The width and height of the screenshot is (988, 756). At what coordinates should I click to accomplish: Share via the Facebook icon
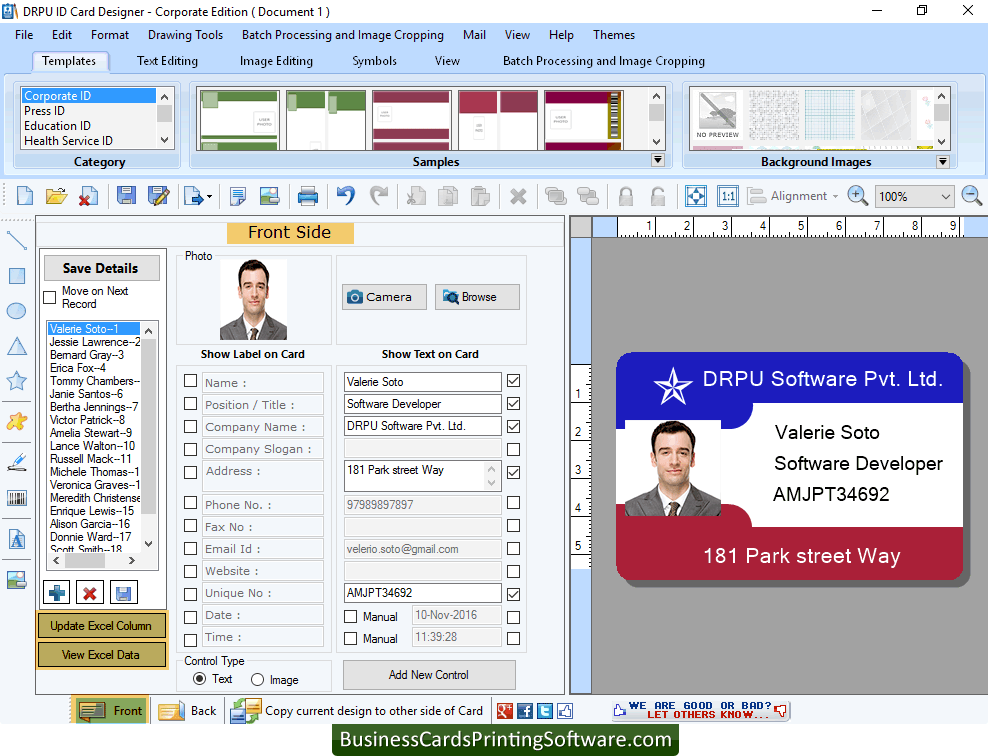point(525,711)
